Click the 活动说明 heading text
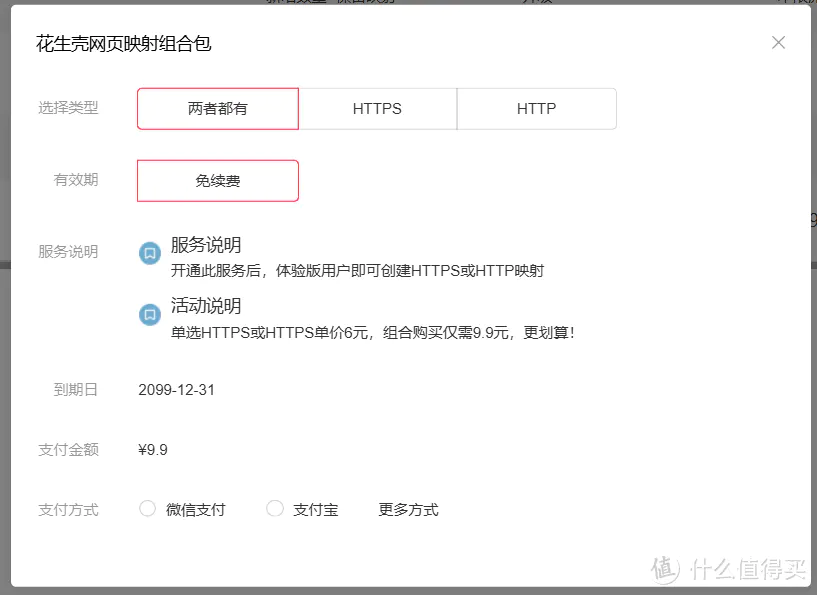 click(x=206, y=306)
